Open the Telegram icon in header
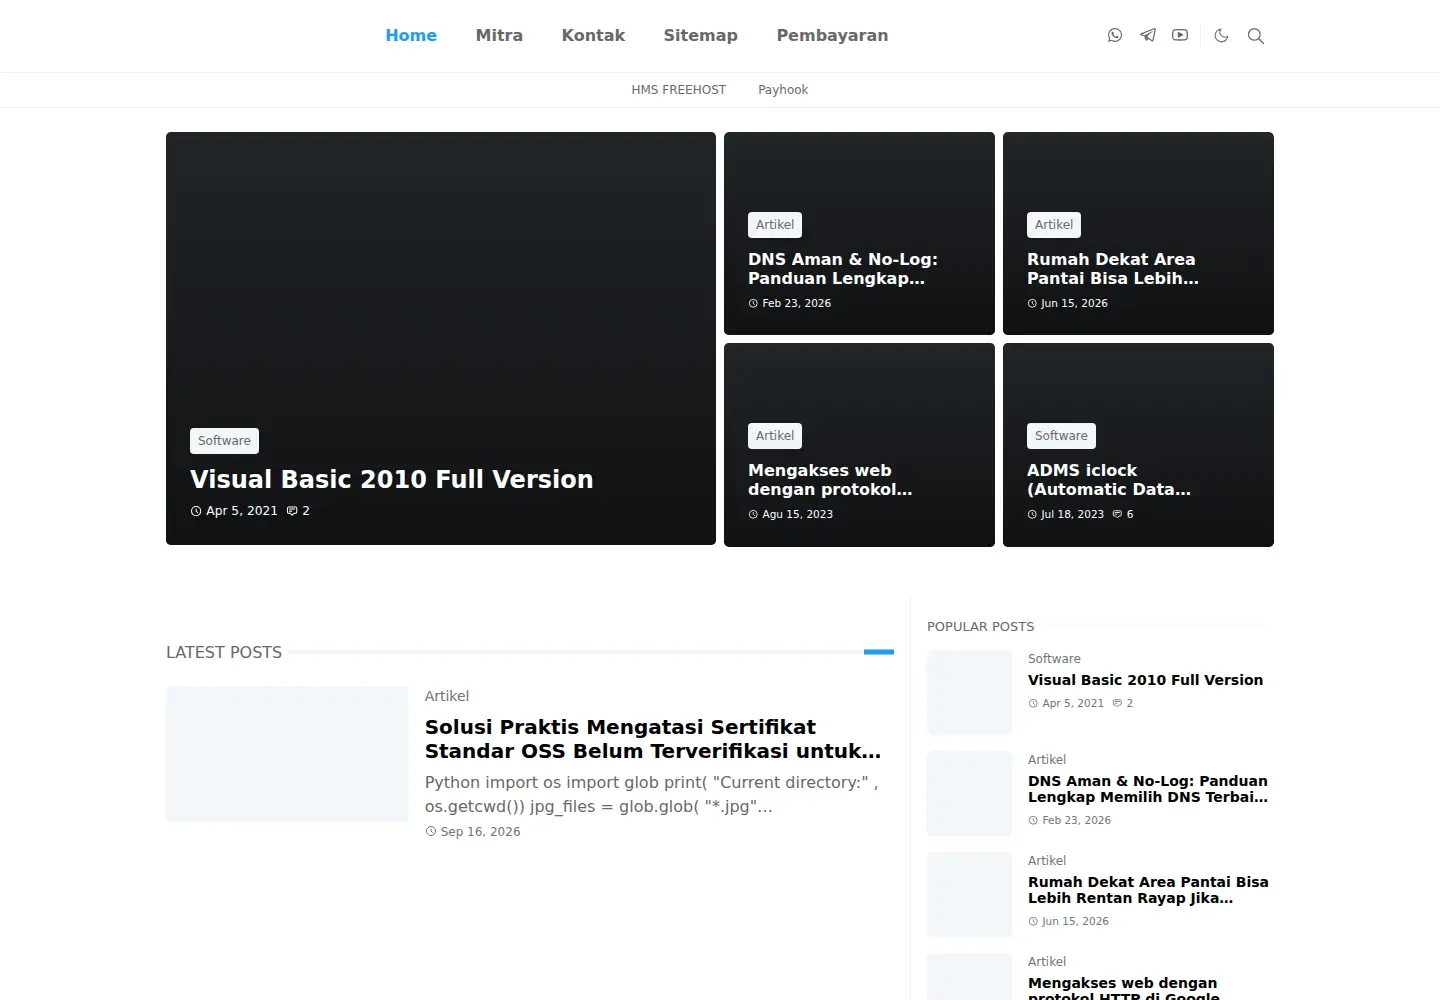This screenshot has height=1000, width=1440. tap(1148, 35)
